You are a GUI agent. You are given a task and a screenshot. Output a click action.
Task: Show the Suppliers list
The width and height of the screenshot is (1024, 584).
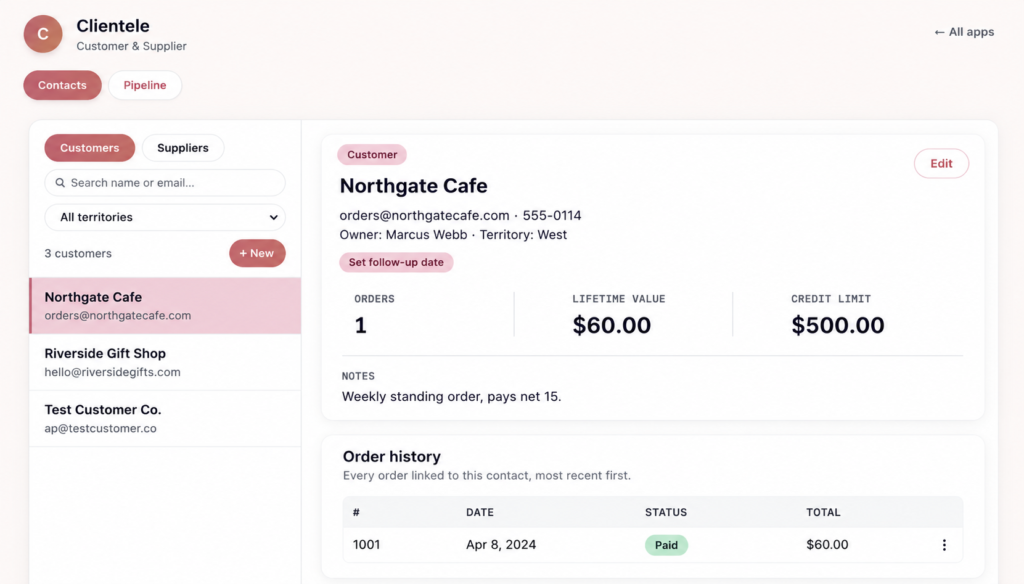183,148
